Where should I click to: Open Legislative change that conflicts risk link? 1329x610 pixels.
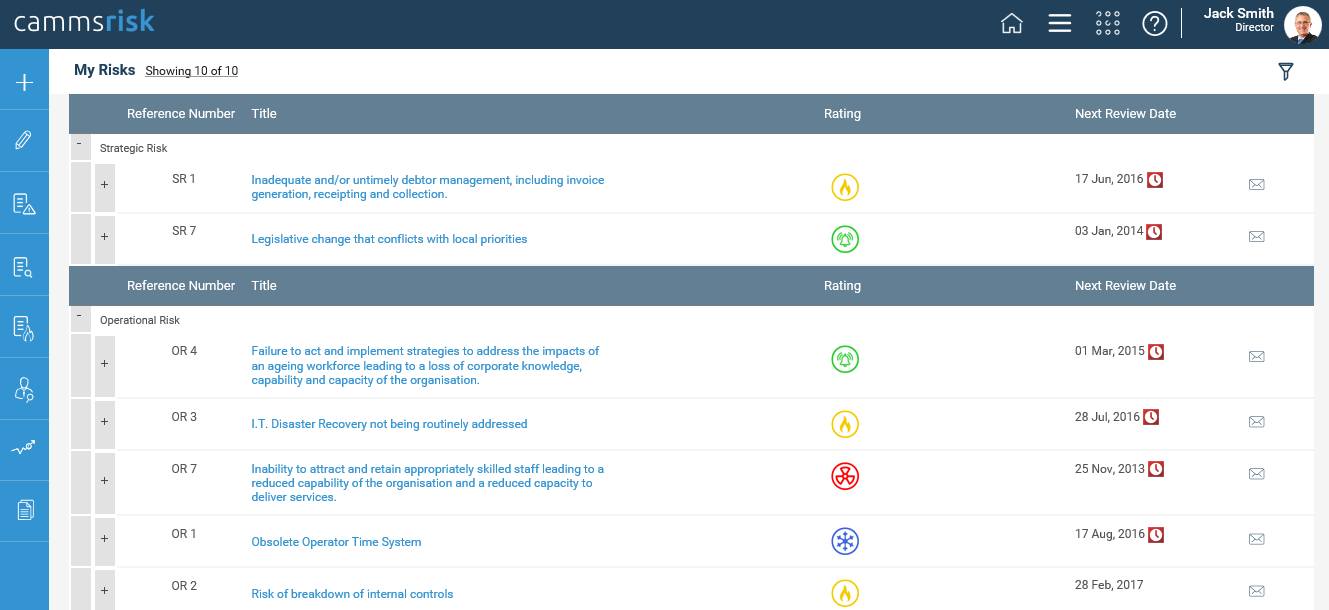click(x=389, y=239)
